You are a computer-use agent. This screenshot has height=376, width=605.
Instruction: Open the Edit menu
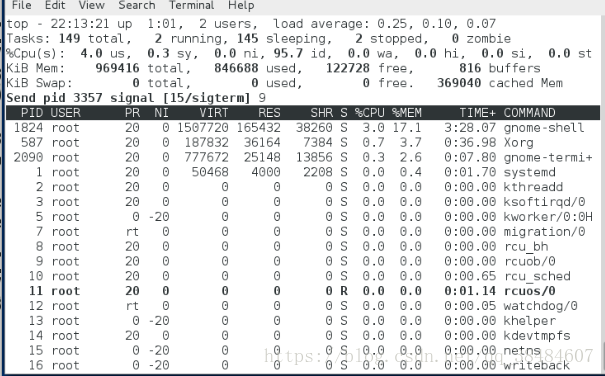[x=55, y=5]
